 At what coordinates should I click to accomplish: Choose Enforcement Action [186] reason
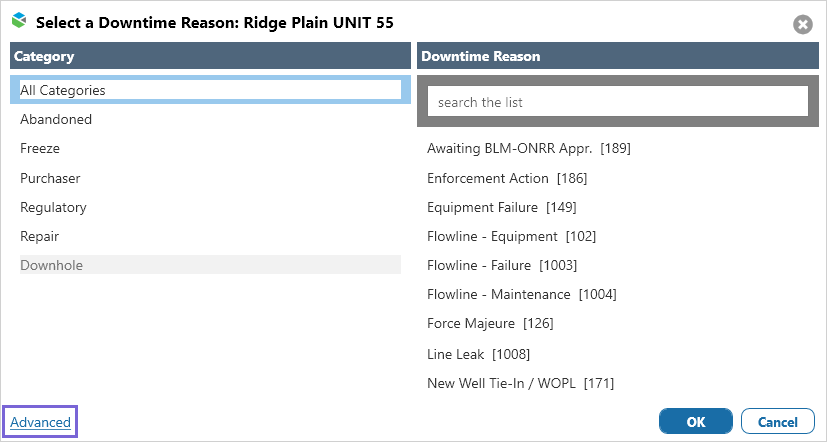[507, 178]
